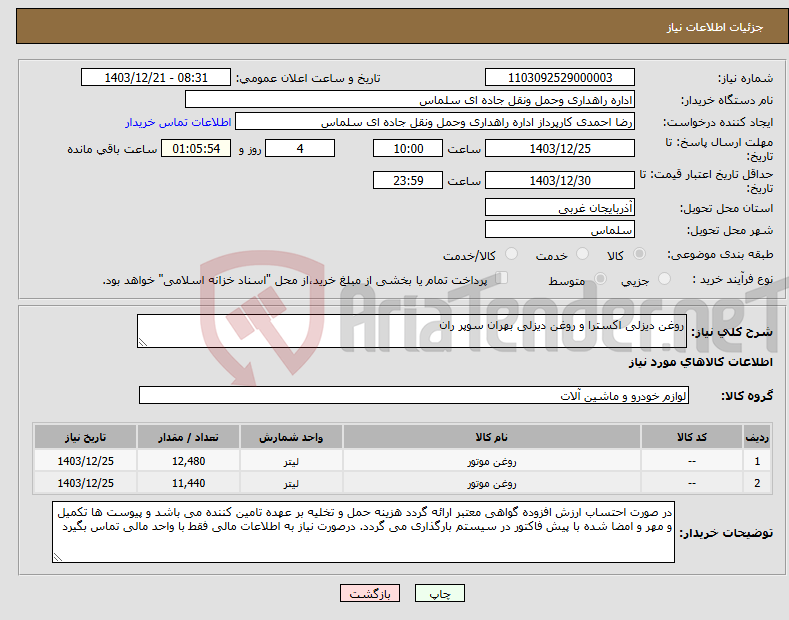This screenshot has width=789, height=620.
Task: Select the جزیی purchase type radio
Action: point(664,279)
